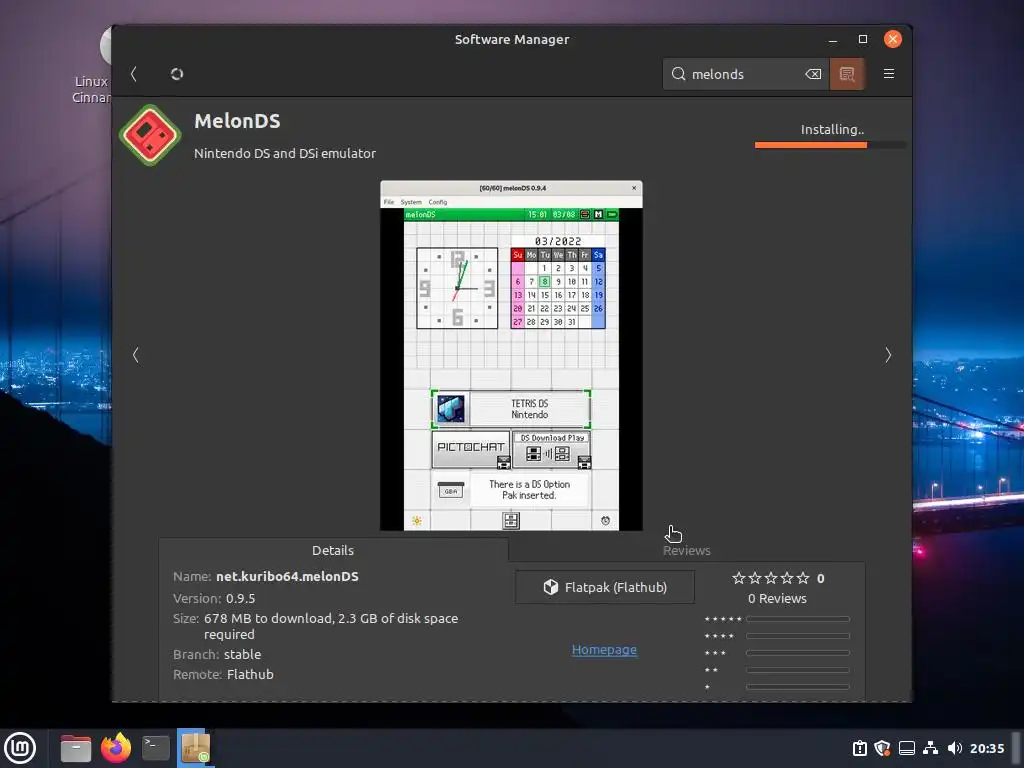The width and height of the screenshot is (1024, 768).
Task: Open the volume control tray icon
Action: pos(955,748)
